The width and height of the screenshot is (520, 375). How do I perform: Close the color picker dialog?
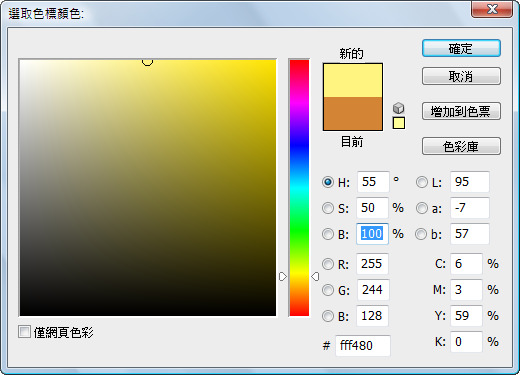tap(492, 9)
